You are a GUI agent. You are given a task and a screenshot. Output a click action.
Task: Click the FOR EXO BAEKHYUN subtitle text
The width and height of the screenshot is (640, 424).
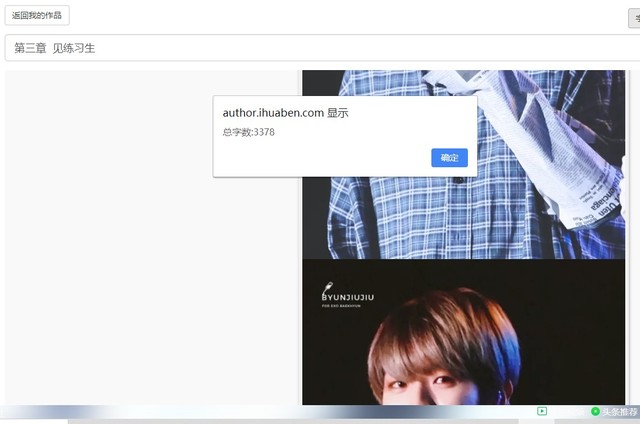pyautogui.click(x=343, y=307)
